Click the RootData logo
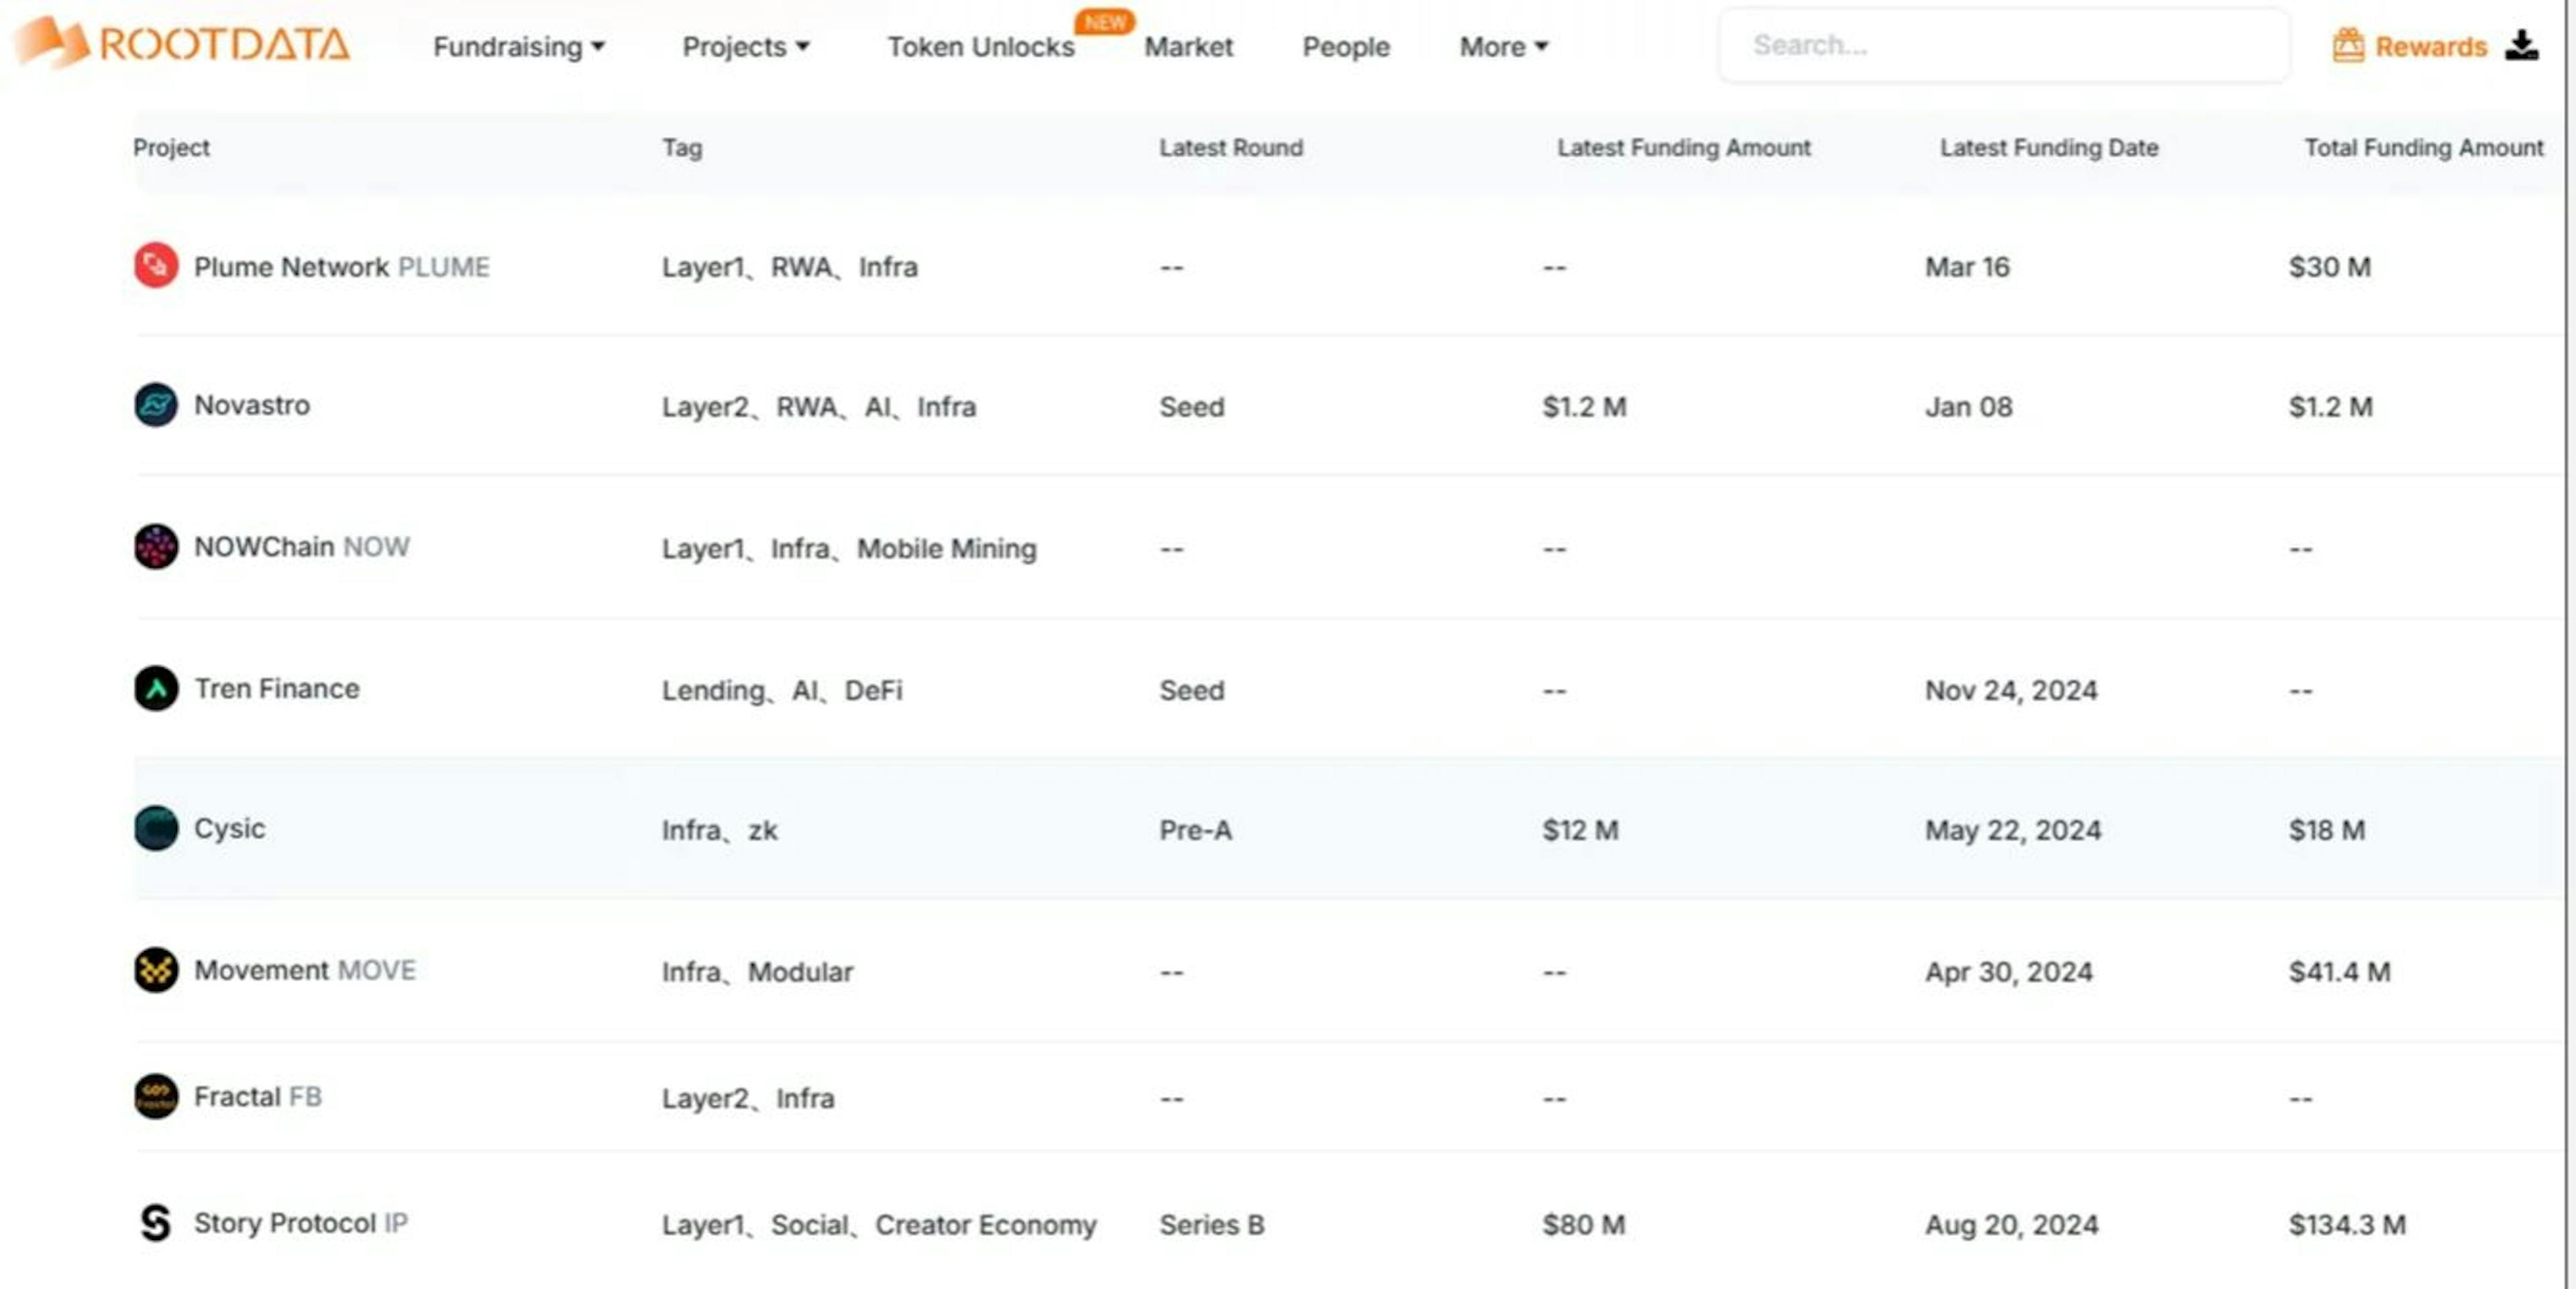The height and width of the screenshot is (1289, 2576). [x=182, y=44]
